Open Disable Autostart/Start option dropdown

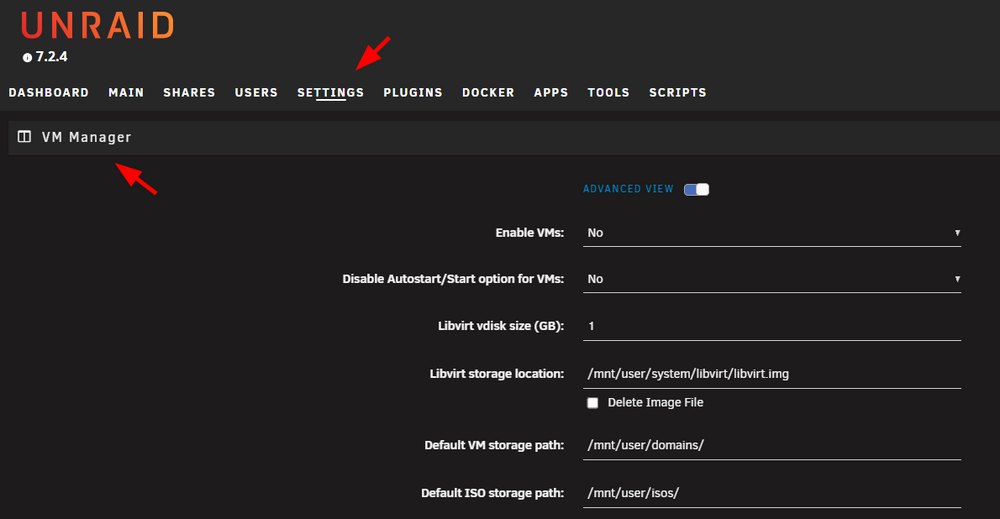pyautogui.click(x=772, y=279)
